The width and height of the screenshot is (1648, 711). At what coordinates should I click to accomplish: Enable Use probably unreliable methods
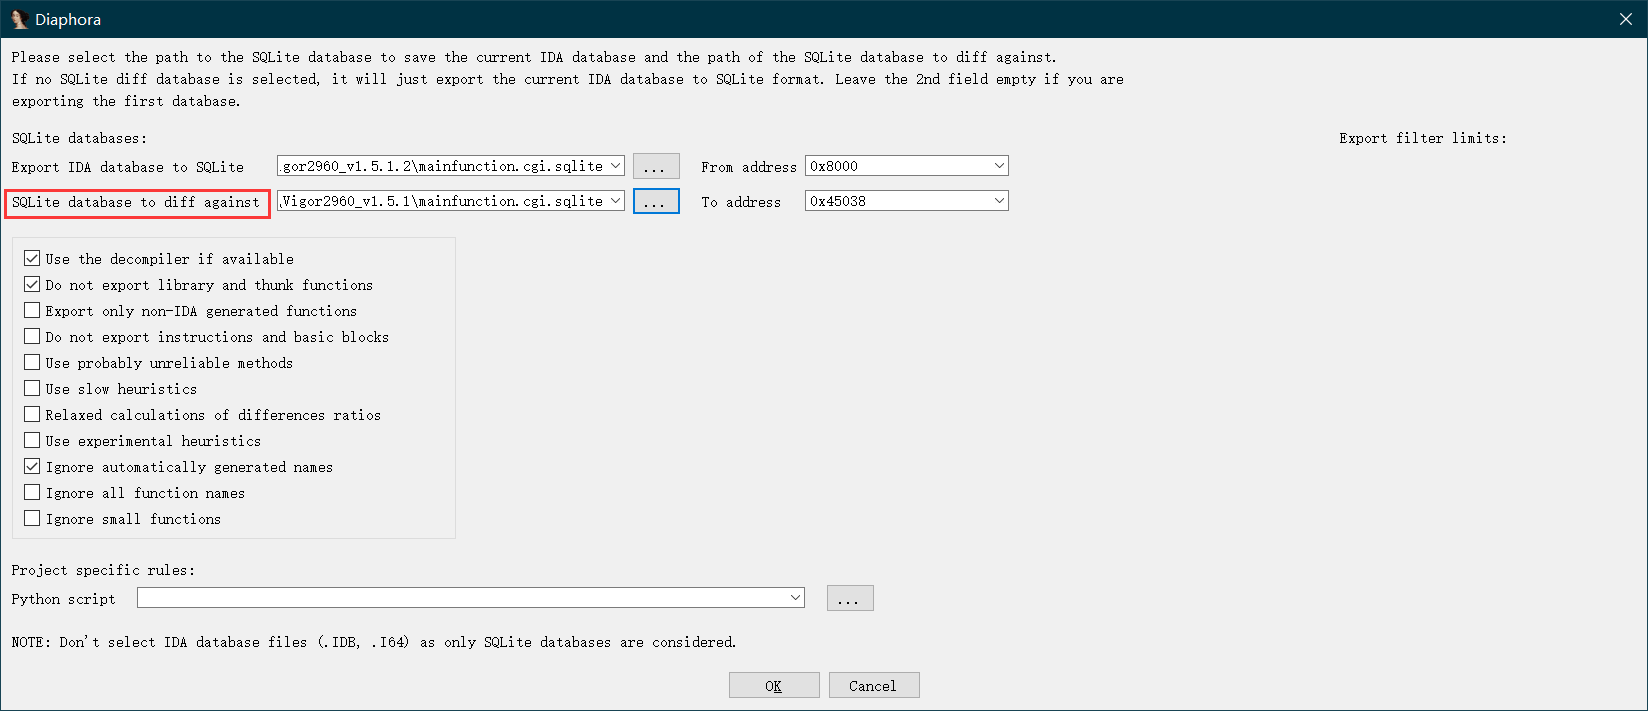[x=32, y=362]
